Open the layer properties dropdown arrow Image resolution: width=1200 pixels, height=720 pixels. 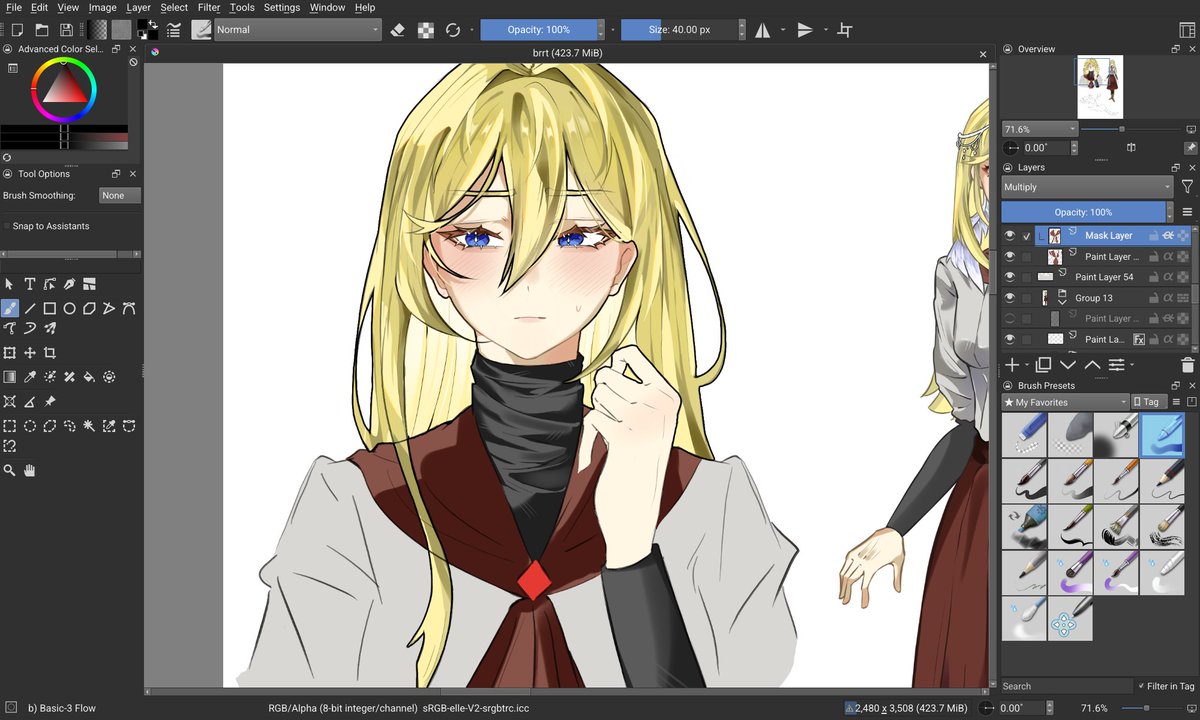tap(1133, 366)
